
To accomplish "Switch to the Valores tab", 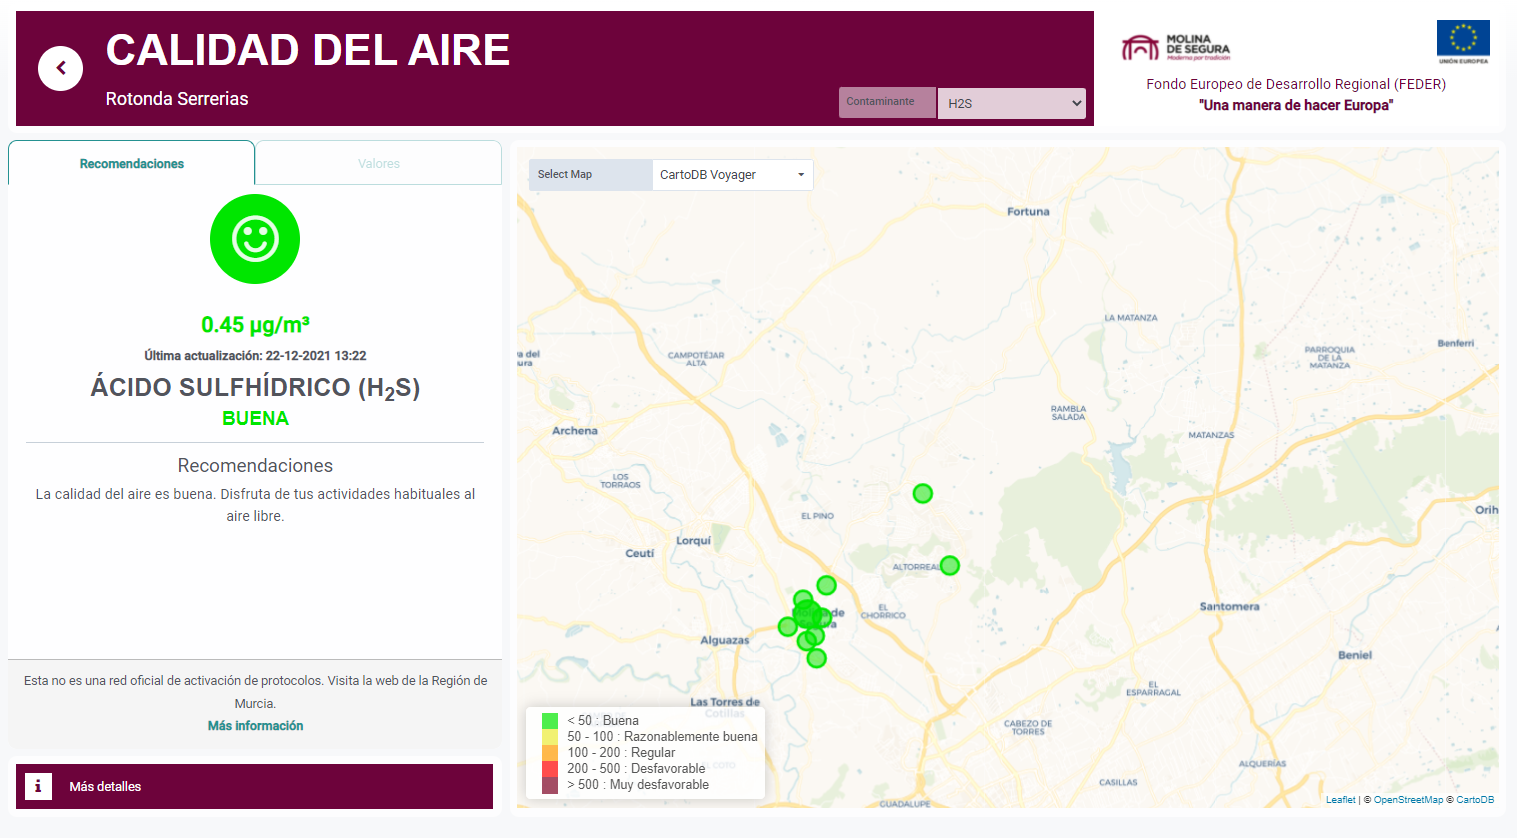I will click(379, 163).
